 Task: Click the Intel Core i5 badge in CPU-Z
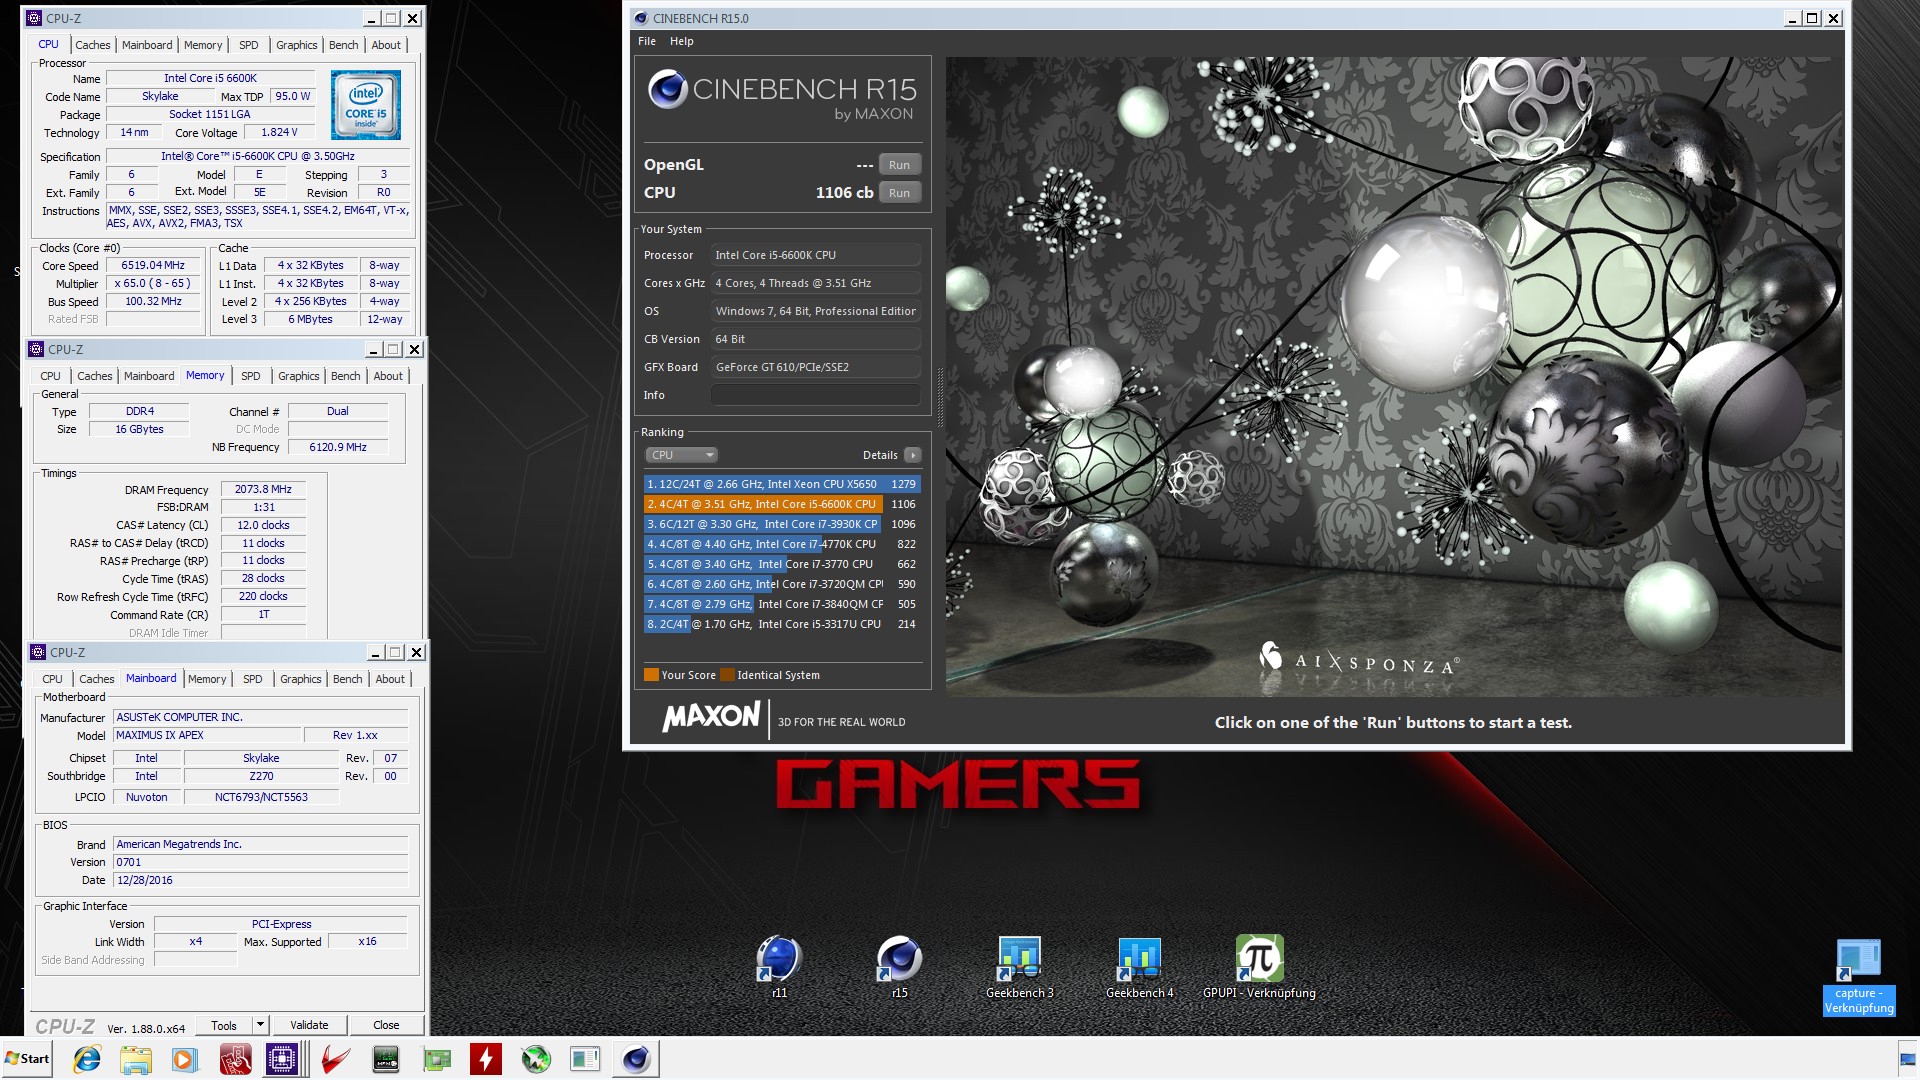point(366,104)
